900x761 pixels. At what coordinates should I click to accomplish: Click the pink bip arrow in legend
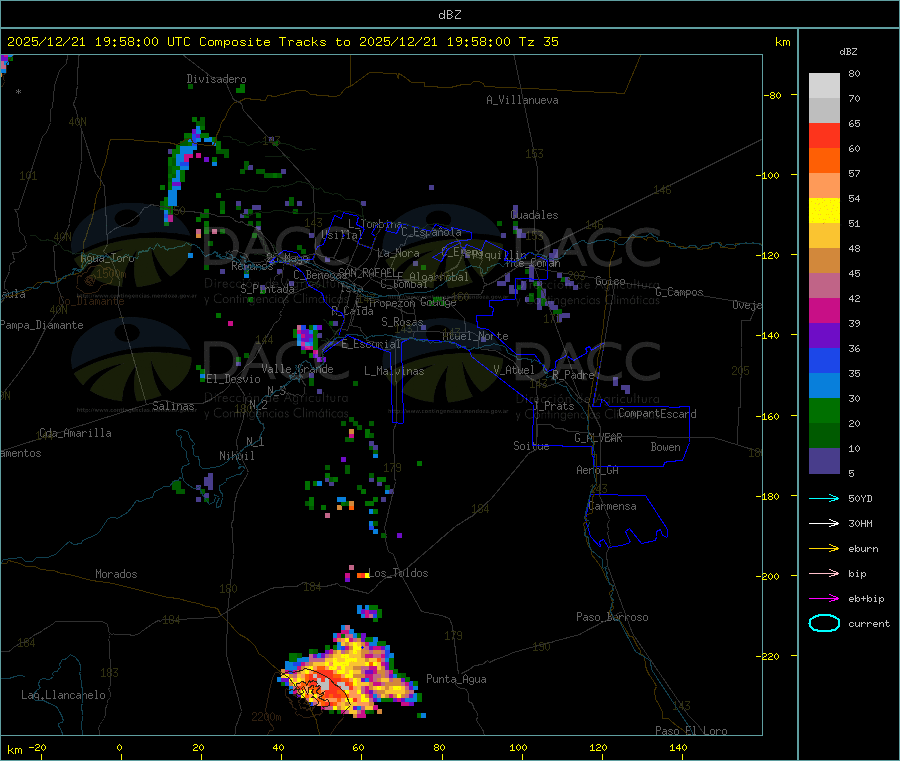click(x=824, y=573)
